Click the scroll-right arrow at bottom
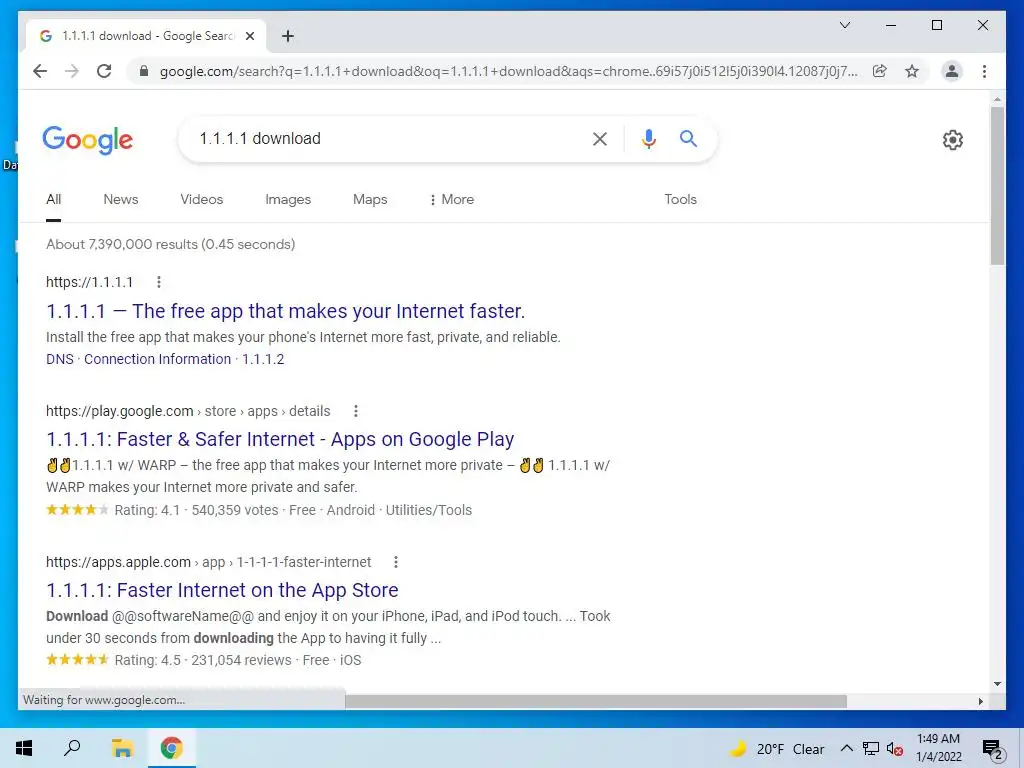This screenshot has width=1024, height=768. coord(981,701)
